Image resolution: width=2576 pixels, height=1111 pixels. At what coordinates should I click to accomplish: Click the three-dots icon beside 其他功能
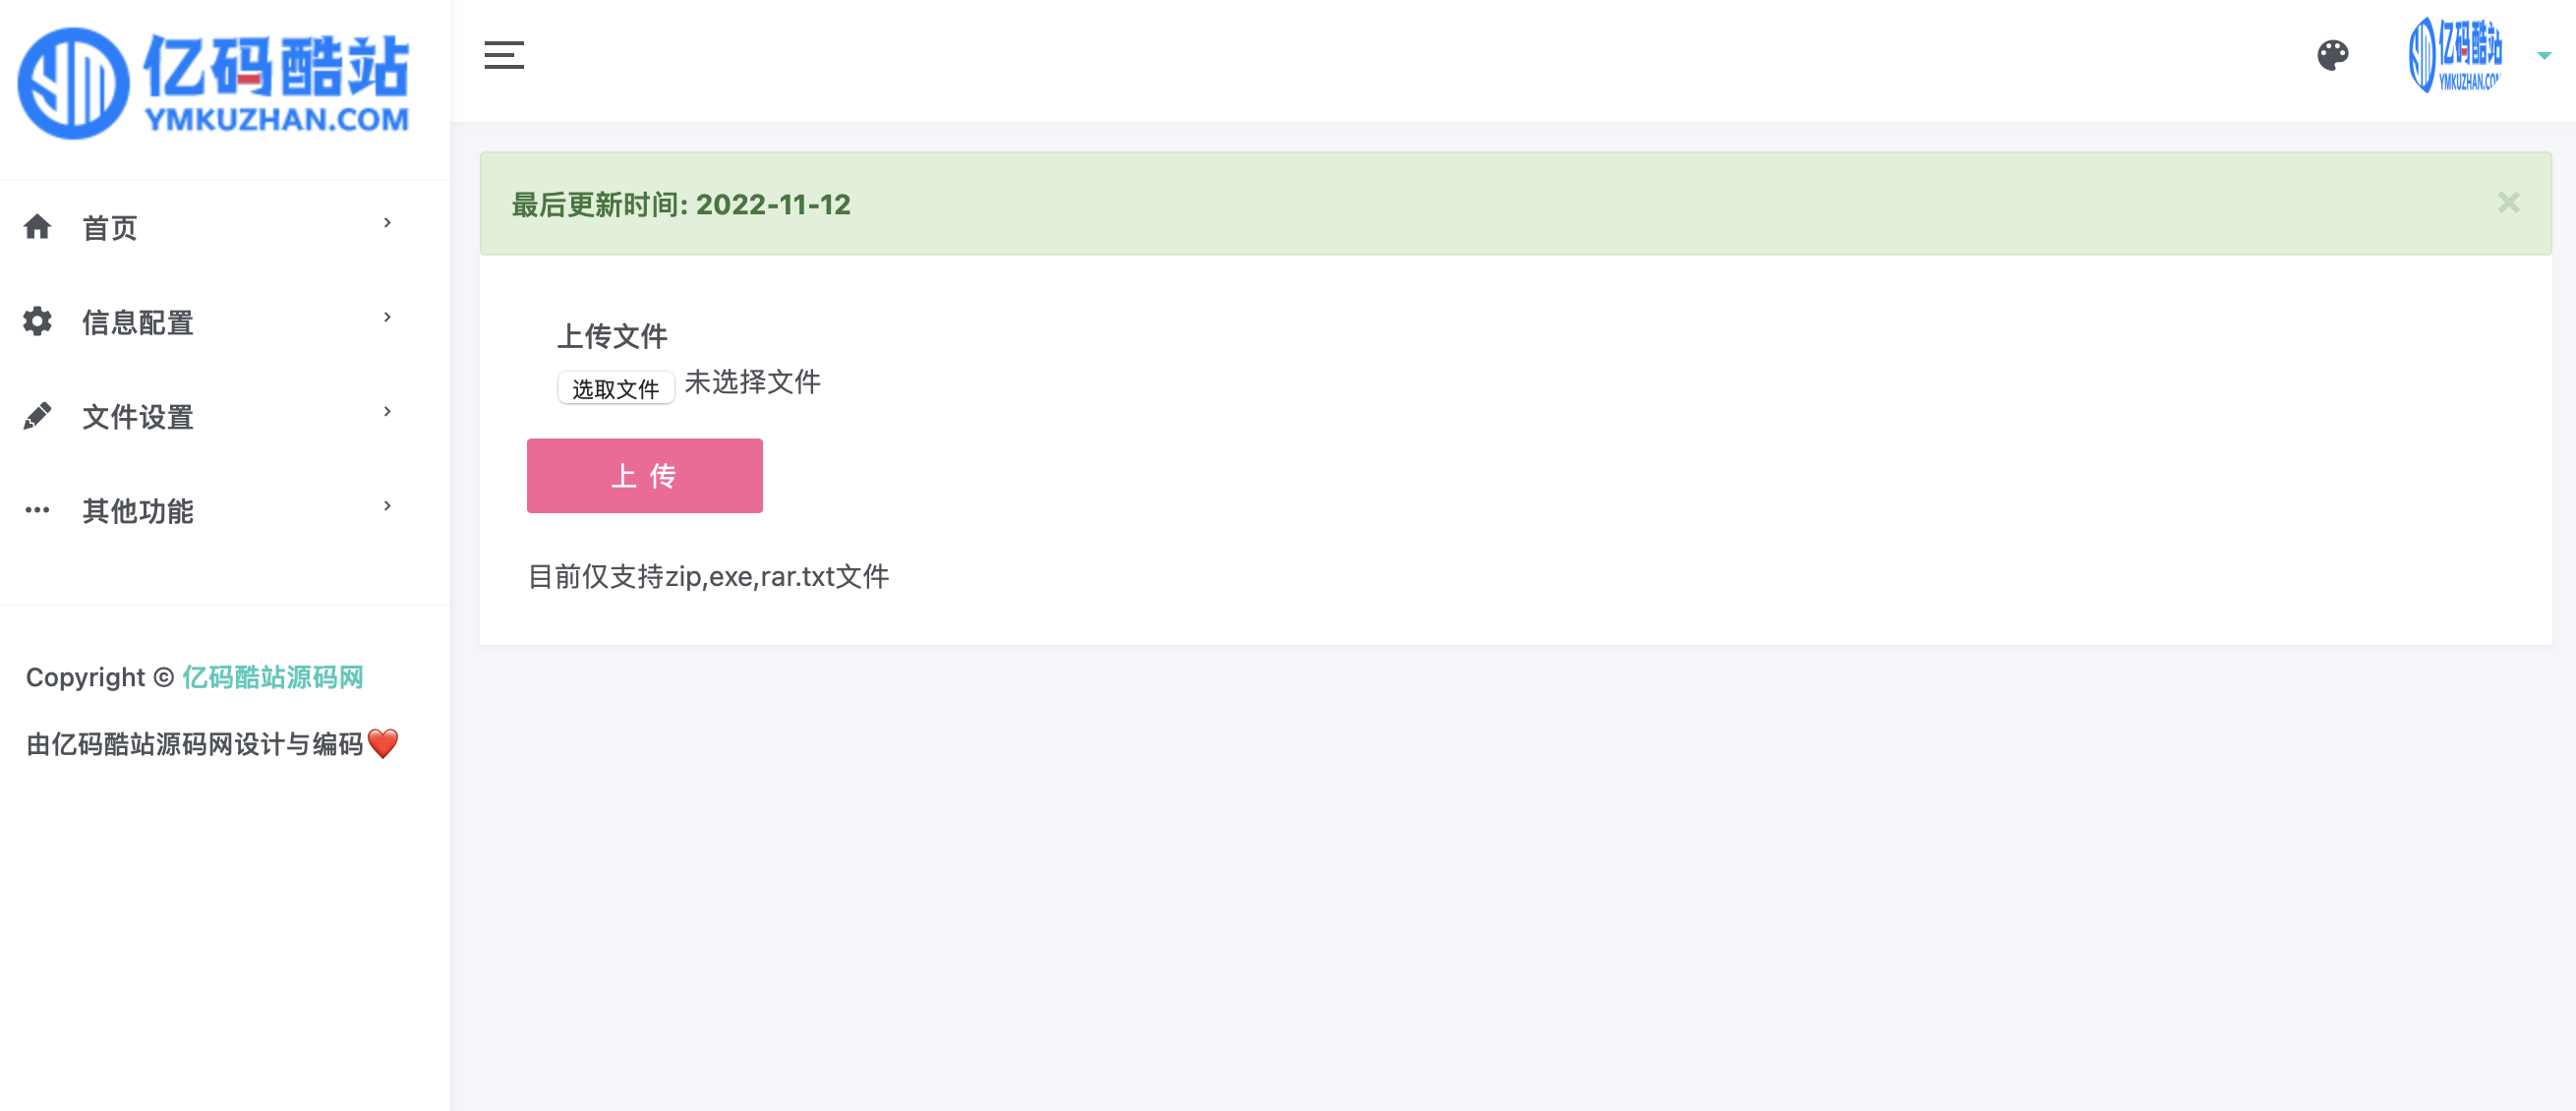point(37,510)
